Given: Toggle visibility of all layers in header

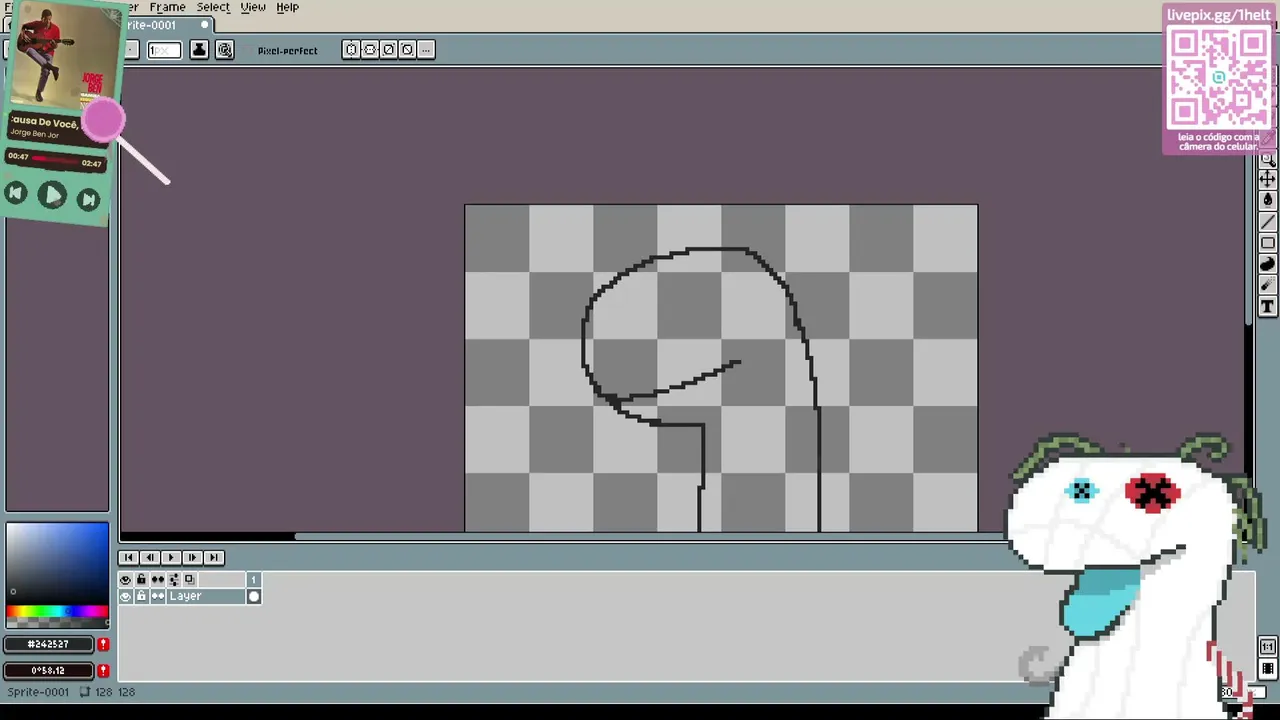Looking at the screenshot, I should click(125, 580).
